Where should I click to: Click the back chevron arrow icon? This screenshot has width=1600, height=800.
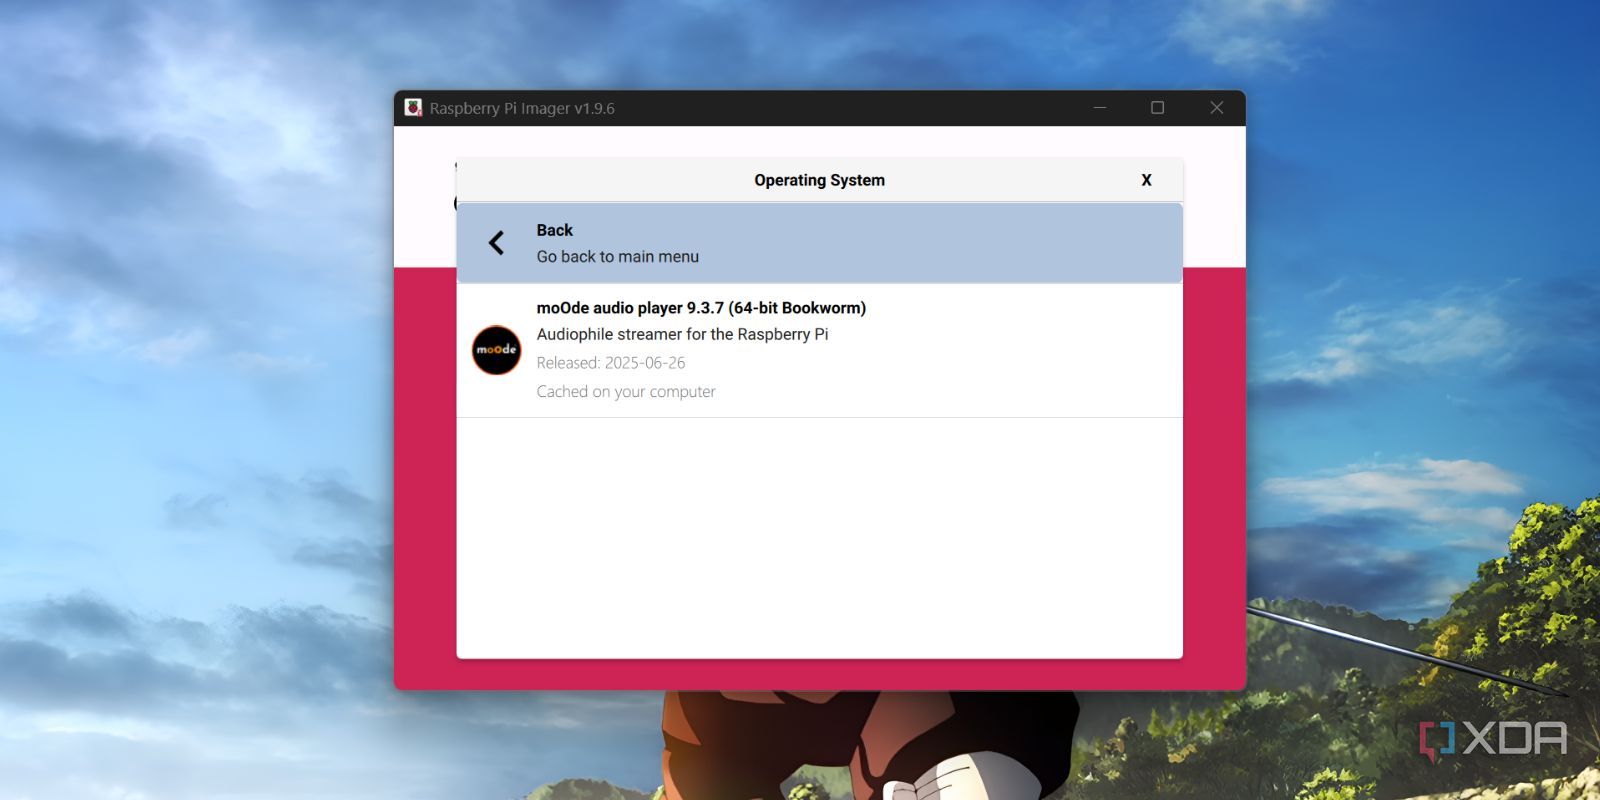[496, 243]
